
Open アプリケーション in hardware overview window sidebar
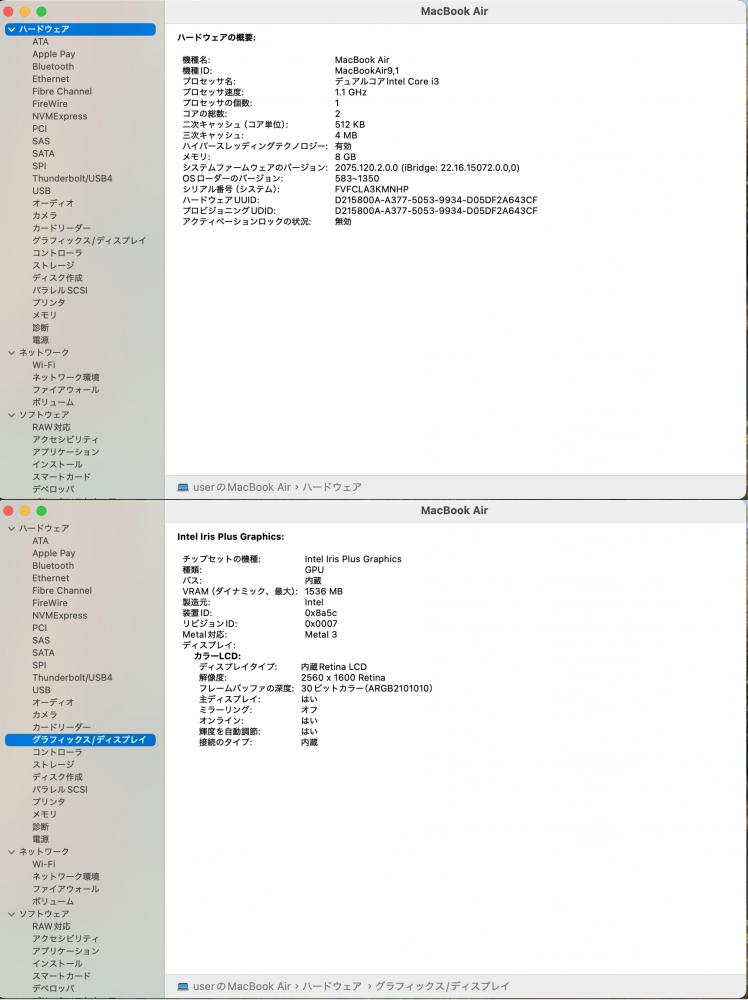pyautogui.click(x=66, y=452)
